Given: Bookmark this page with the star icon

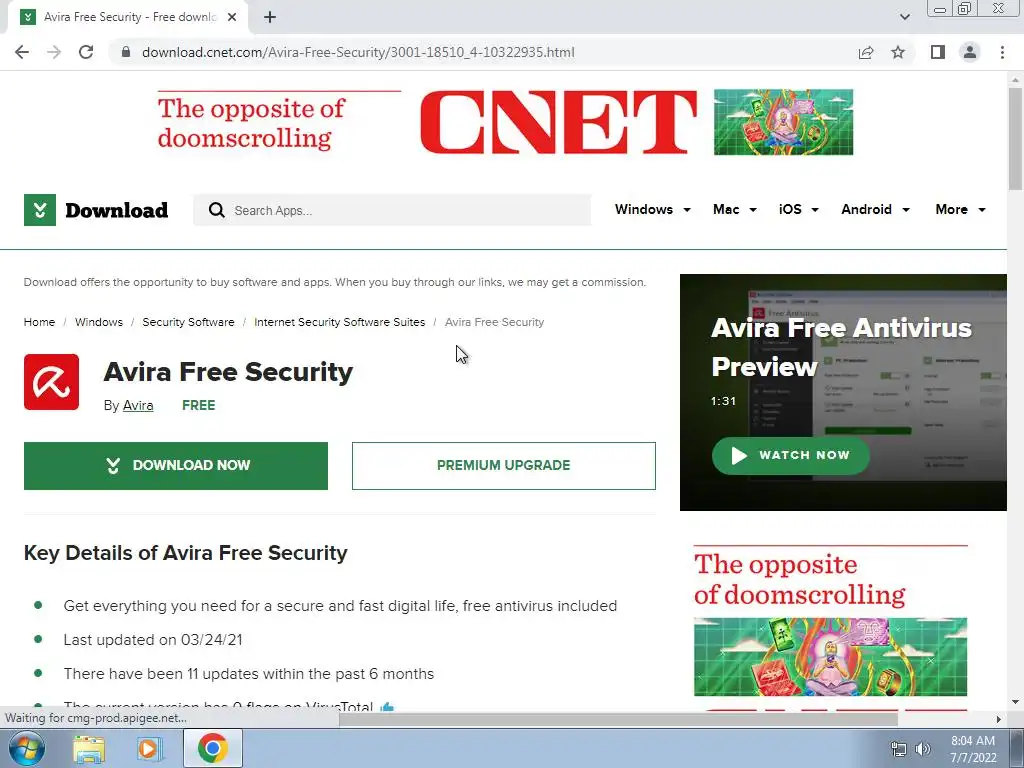Looking at the screenshot, I should coord(898,52).
